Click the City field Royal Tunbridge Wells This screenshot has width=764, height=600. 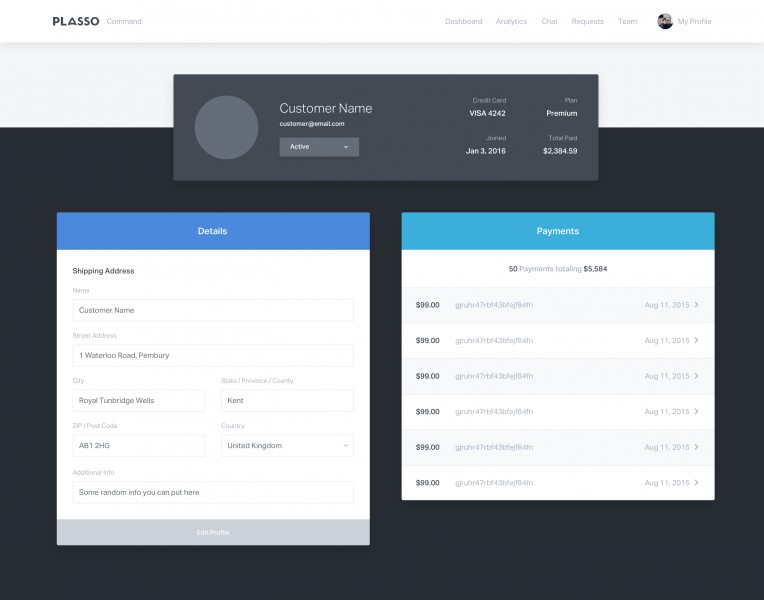point(139,401)
